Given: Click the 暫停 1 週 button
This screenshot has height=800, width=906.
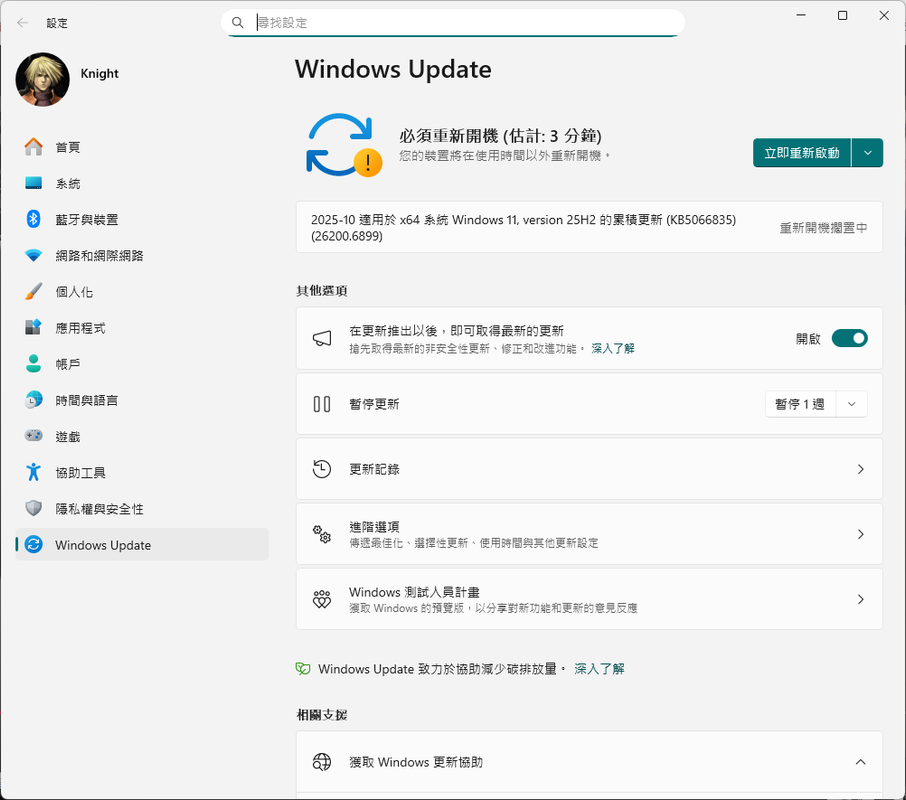Looking at the screenshot, I should (x=800, y=404).
